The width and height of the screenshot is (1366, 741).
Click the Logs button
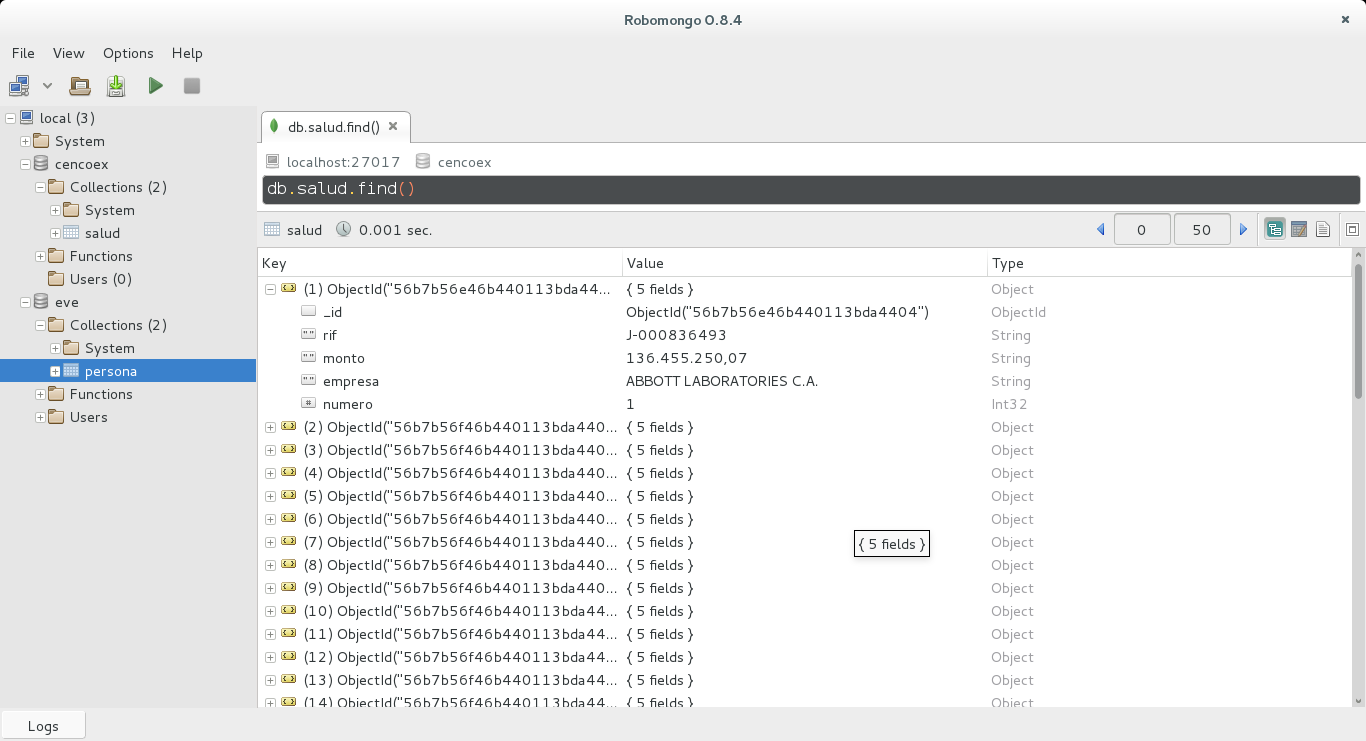43,726
